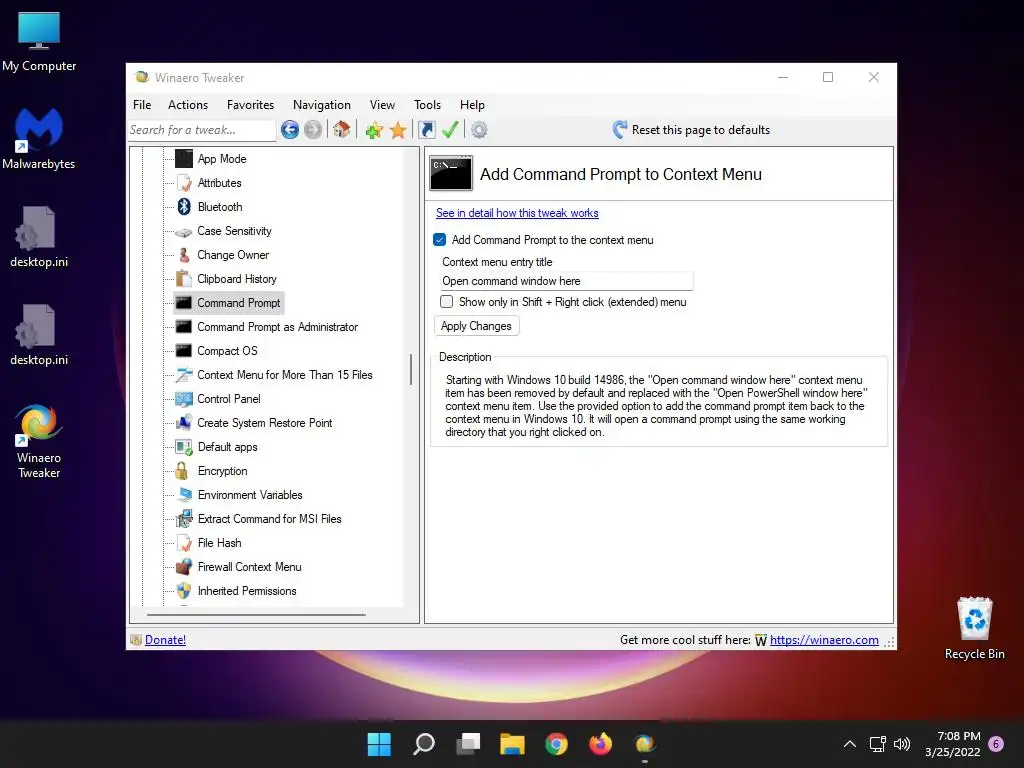1024x768 pixels.
Task: Click the Donate! link
Action: point(165,640)
